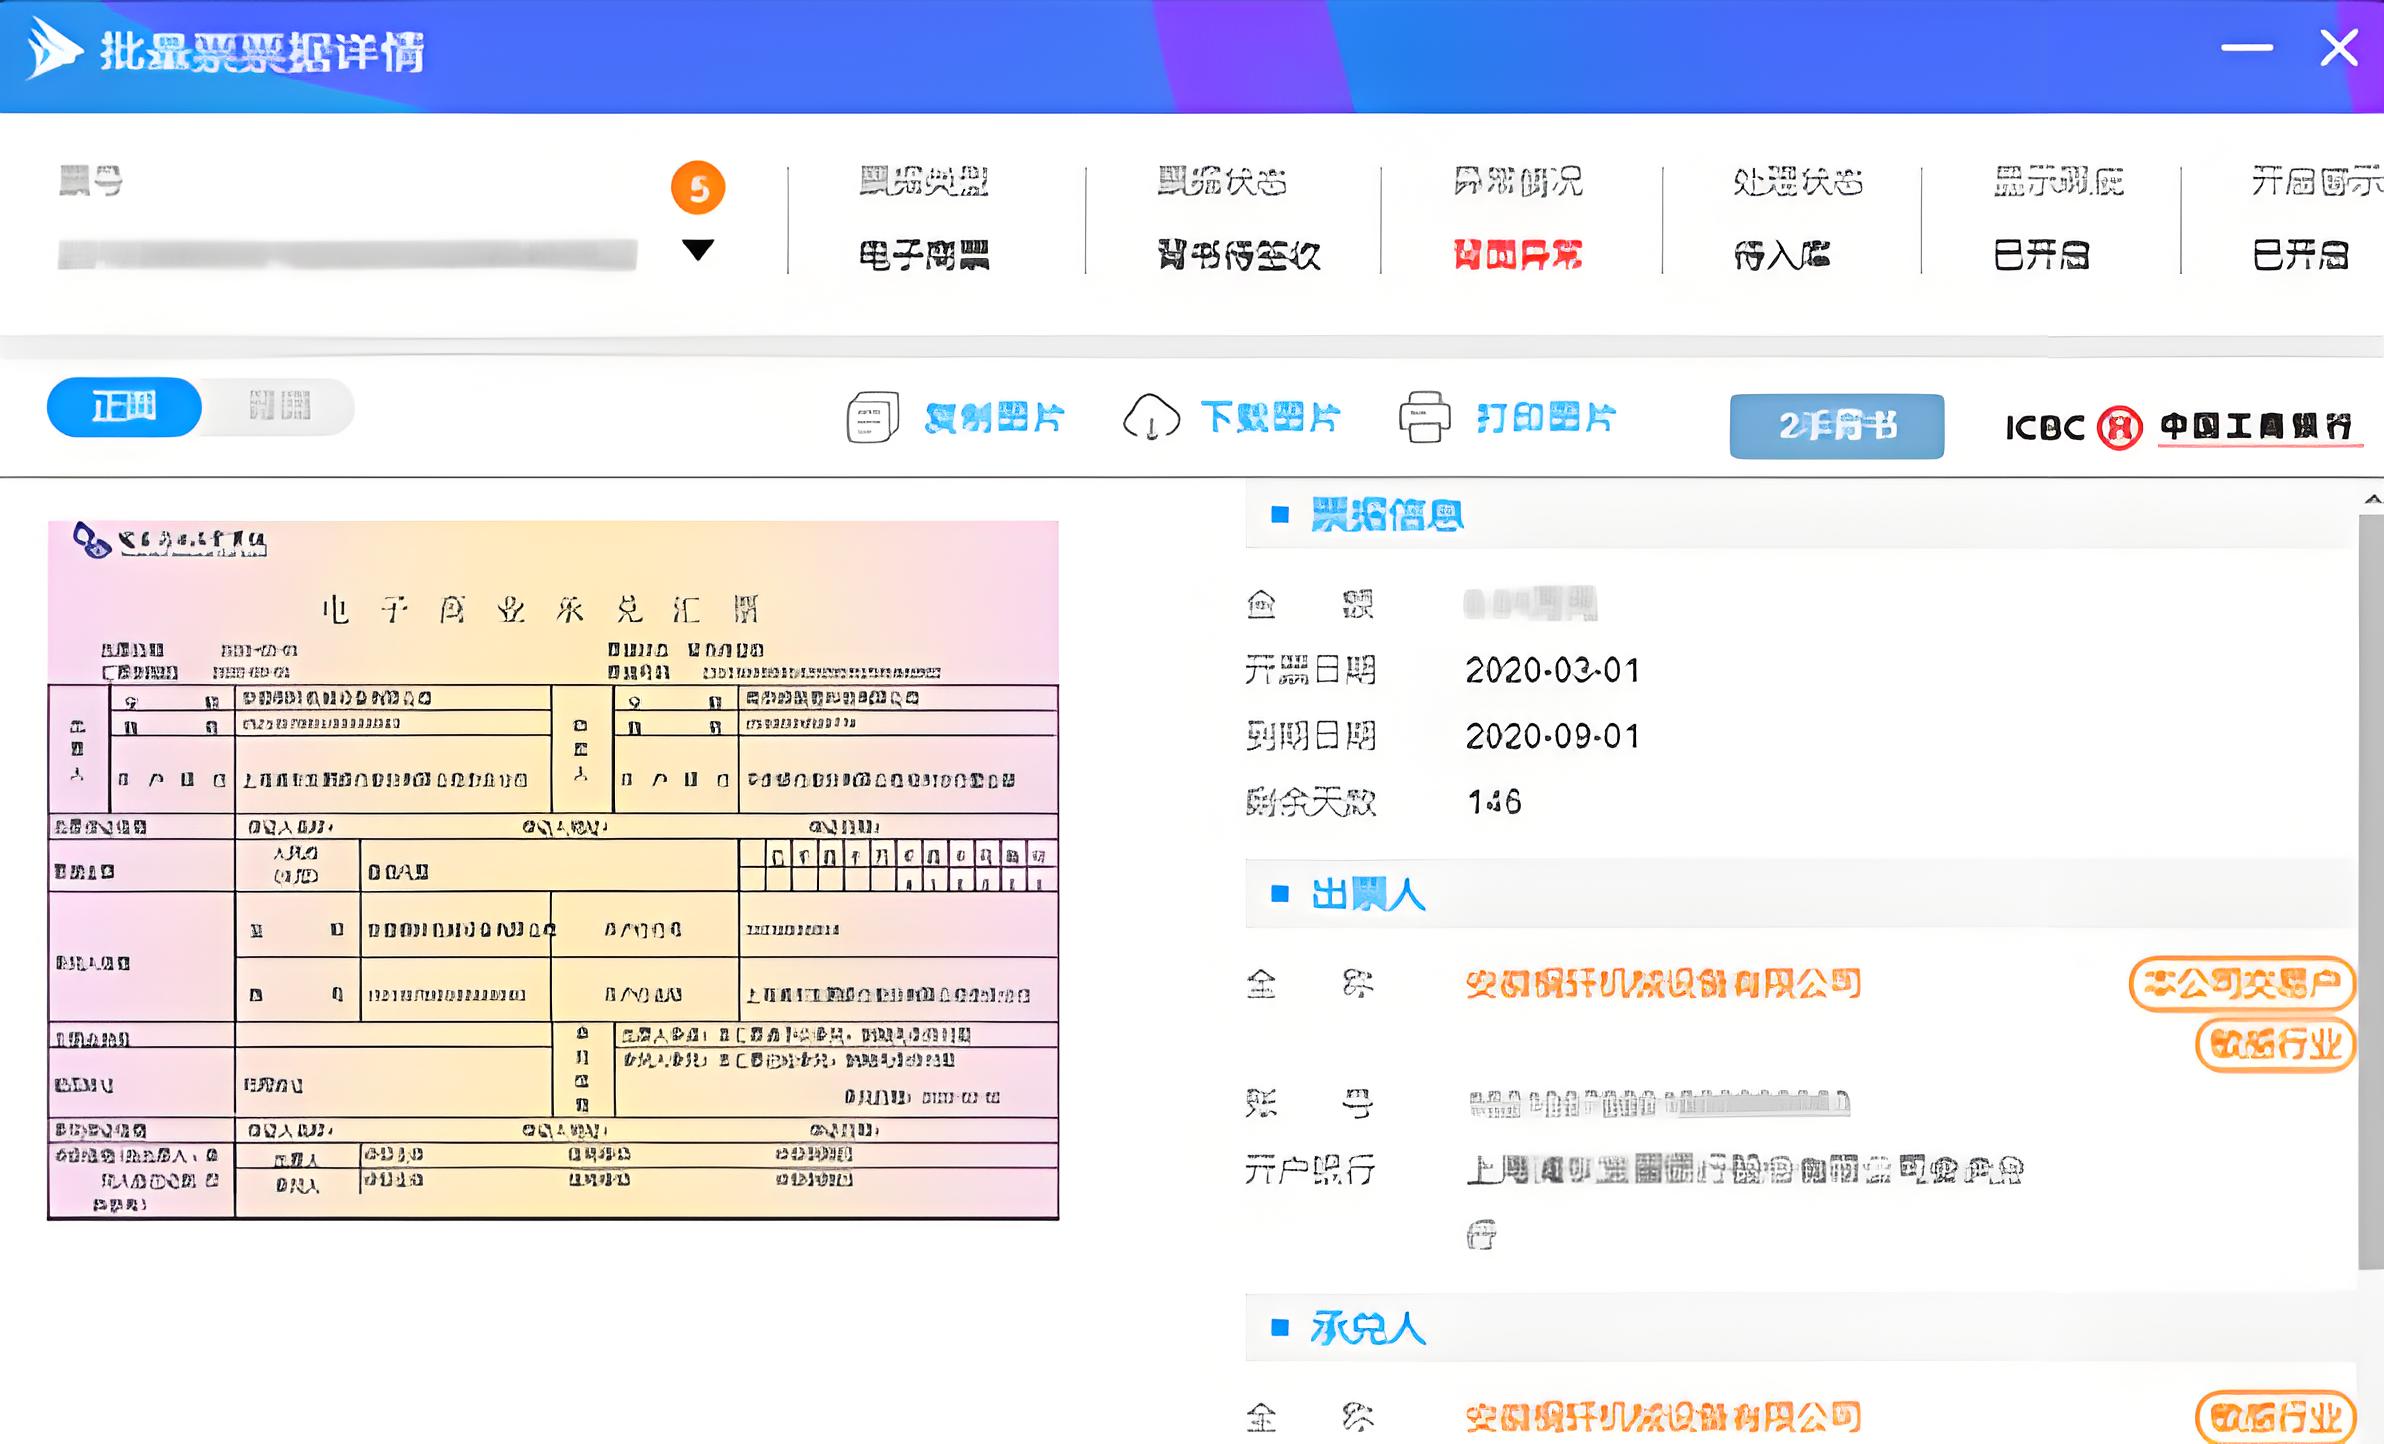
Task: Switch to the 背面 view of the bill
Action: [277, 406]
